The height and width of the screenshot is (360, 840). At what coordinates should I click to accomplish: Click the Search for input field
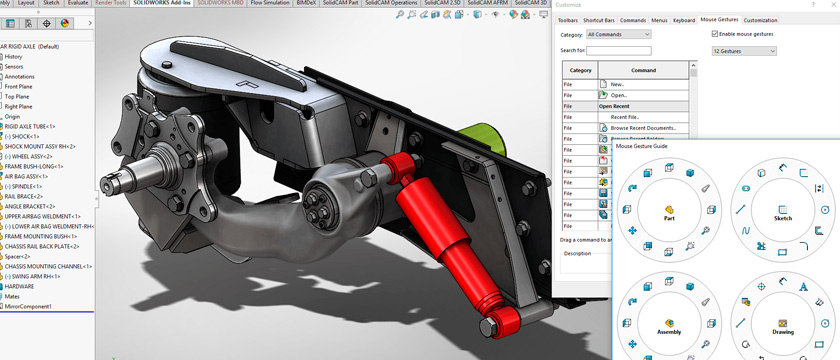[619, 51]
